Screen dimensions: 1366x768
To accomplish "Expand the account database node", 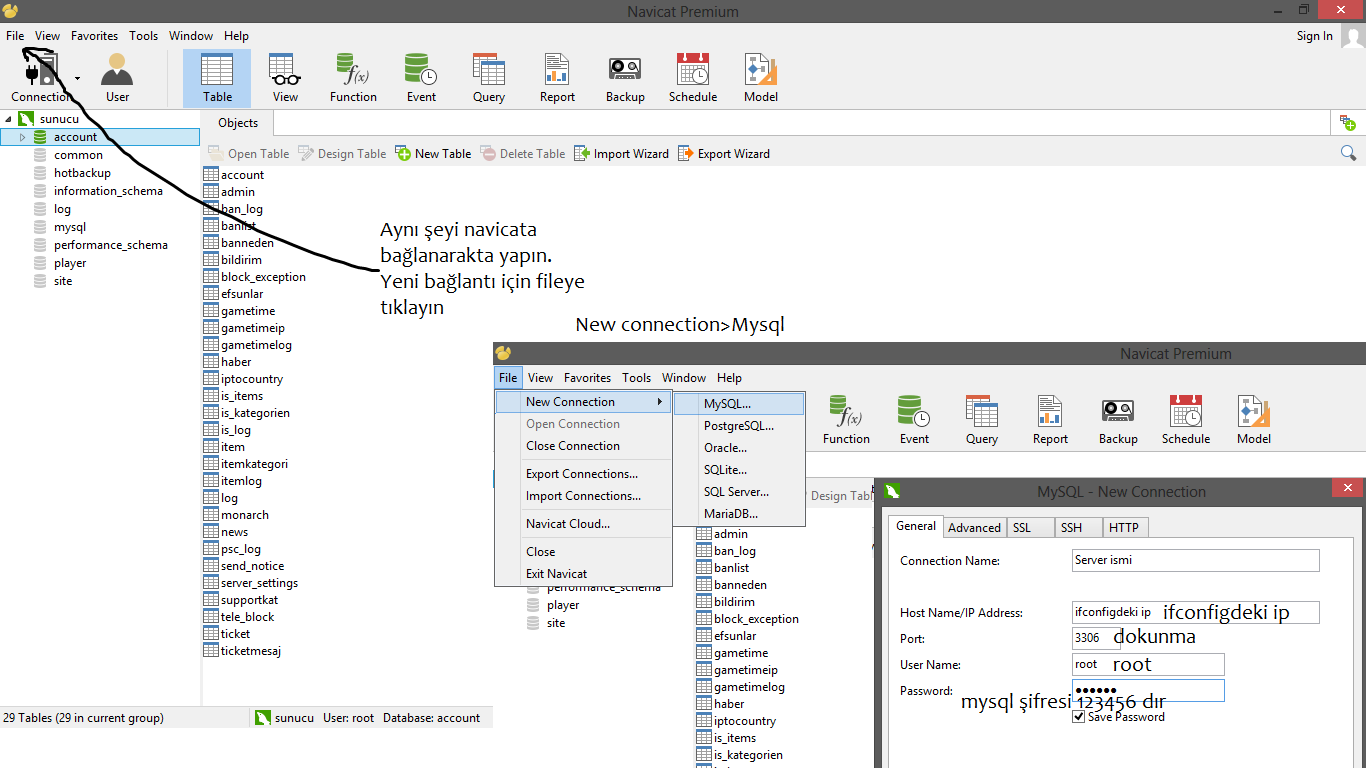I will [x=22, y=137].
